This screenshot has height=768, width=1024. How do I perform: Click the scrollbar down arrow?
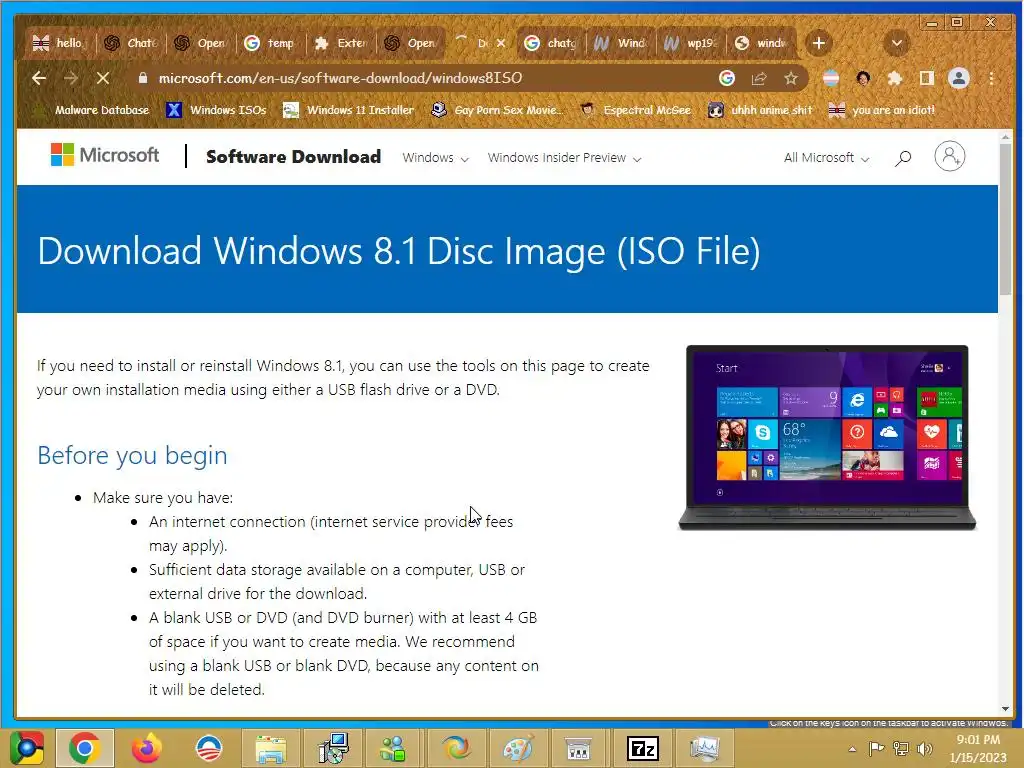(x=1005, y=709)
